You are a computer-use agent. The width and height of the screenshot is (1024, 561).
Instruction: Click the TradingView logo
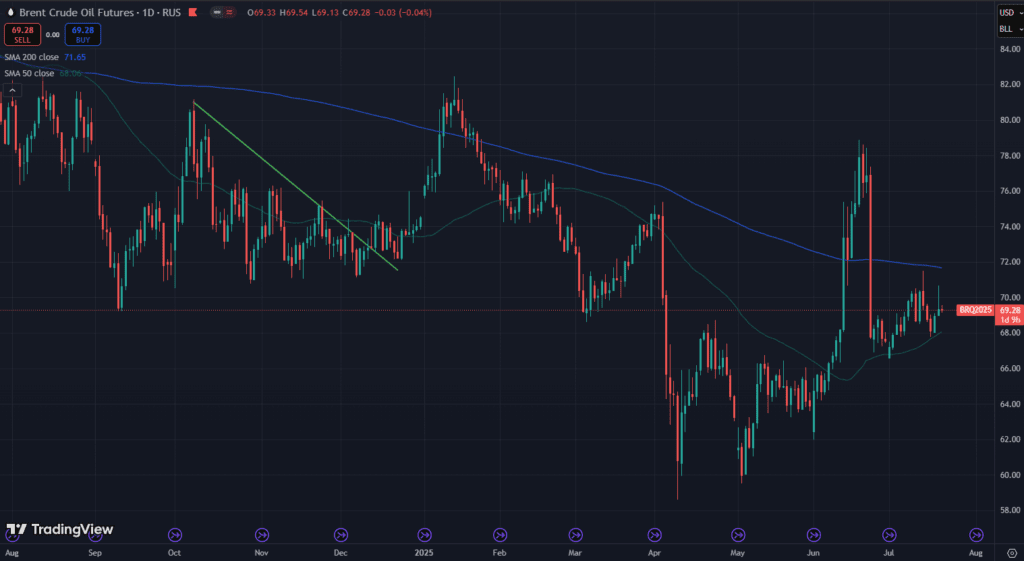point(59,529)
